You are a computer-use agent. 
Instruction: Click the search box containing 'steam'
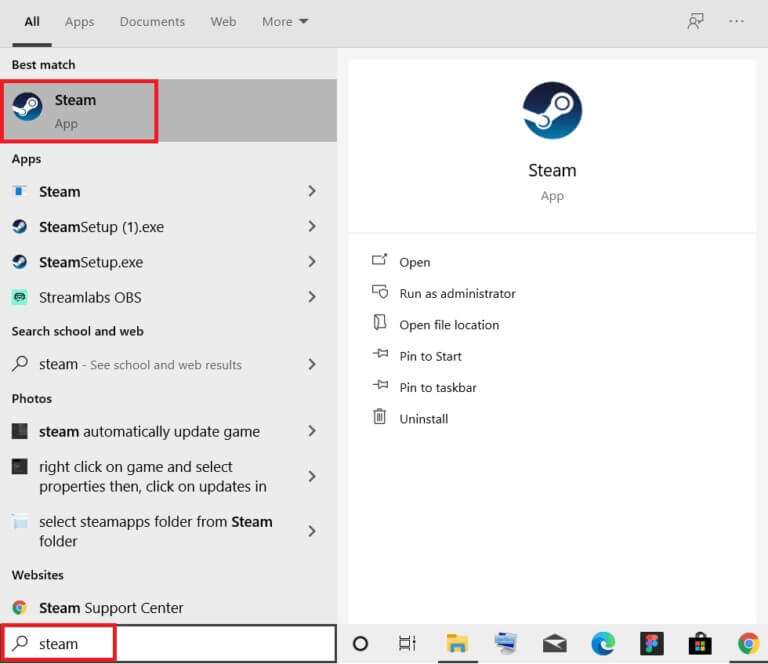169,643
